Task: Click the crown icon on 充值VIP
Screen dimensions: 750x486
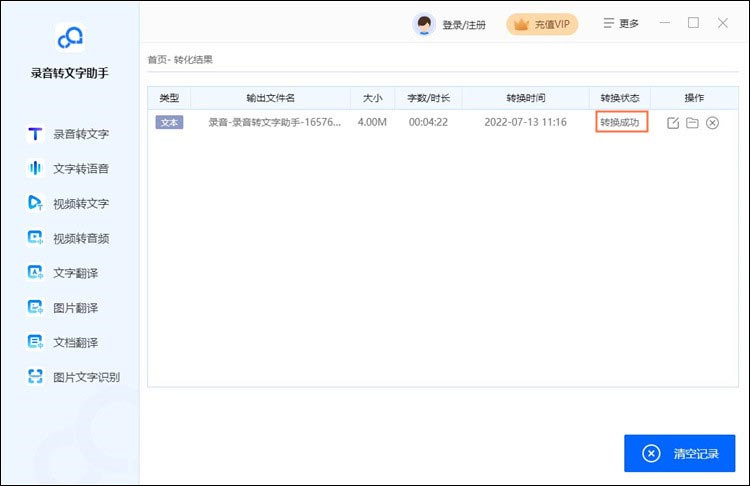Action: [x=521, y=24]
